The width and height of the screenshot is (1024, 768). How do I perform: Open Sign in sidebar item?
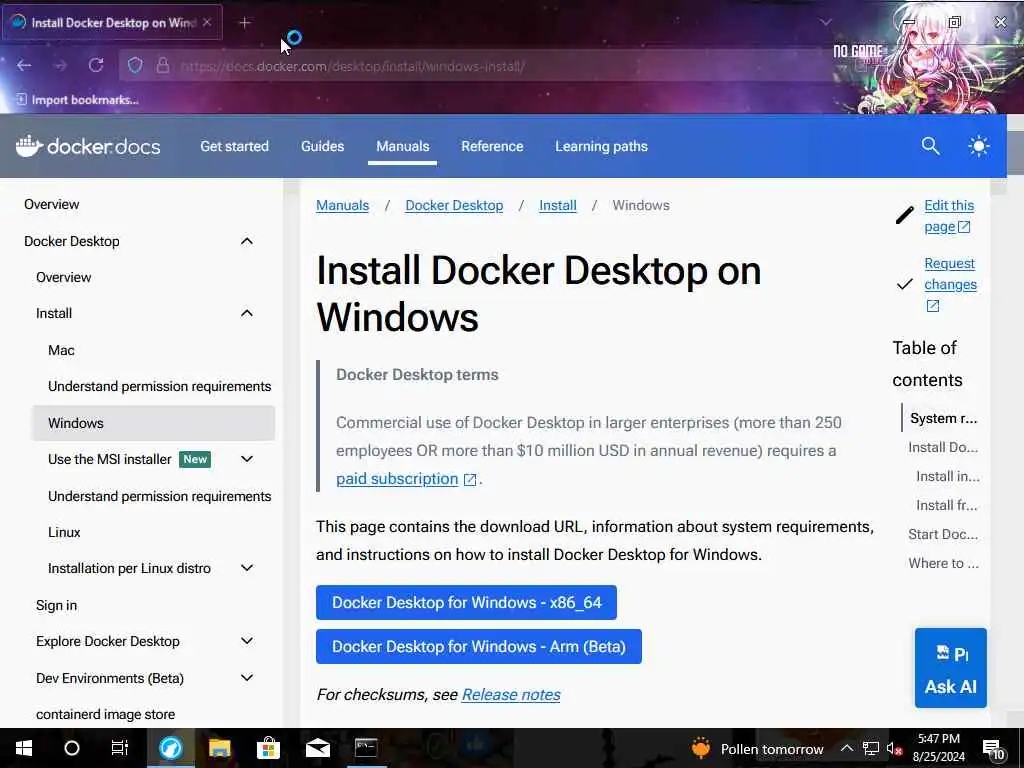click(x=56, y=605)
